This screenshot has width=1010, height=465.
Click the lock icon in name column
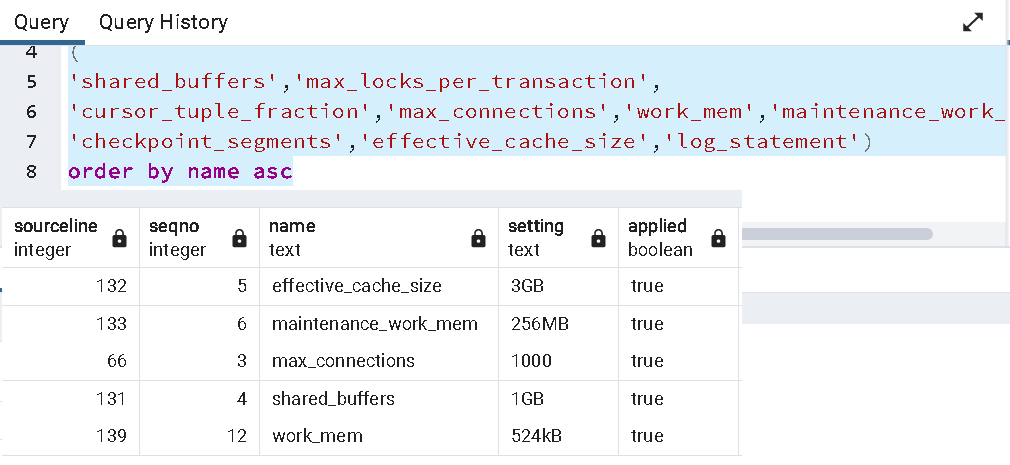click(x=478, y=238)
